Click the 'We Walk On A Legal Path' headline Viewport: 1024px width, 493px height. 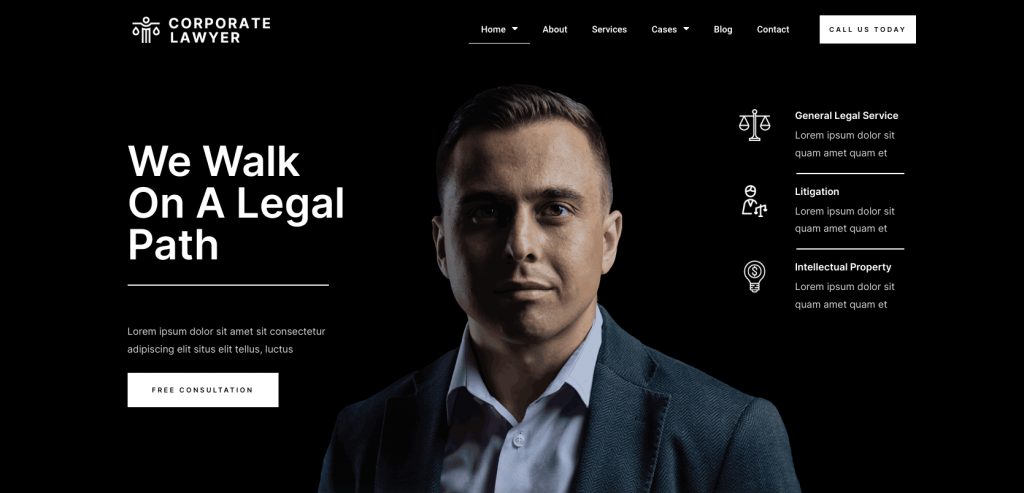tap(236, 202)
